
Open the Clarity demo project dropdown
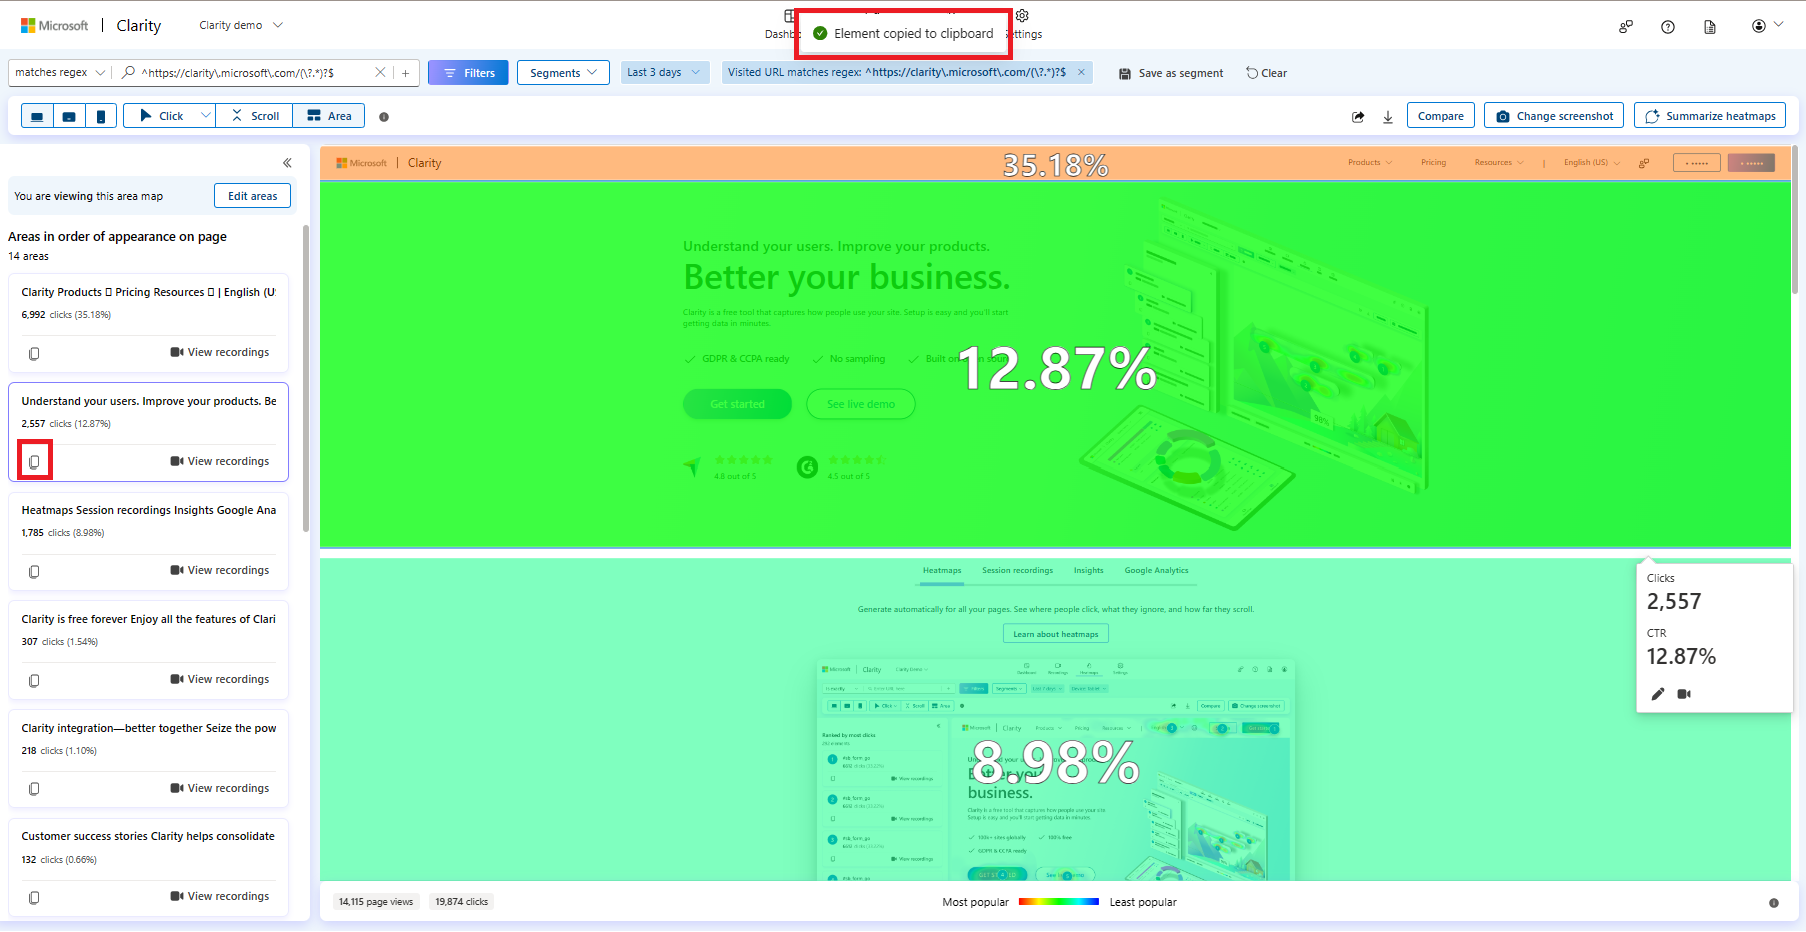[241, 25]
